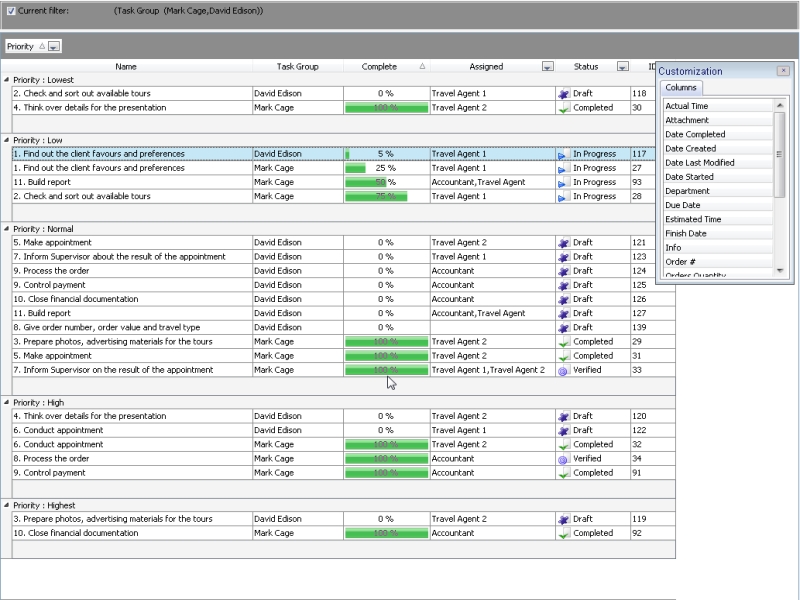Click the 50 % progress bar for Build report
The height and width of the screenshot is (600, 800).
point(387,183)
